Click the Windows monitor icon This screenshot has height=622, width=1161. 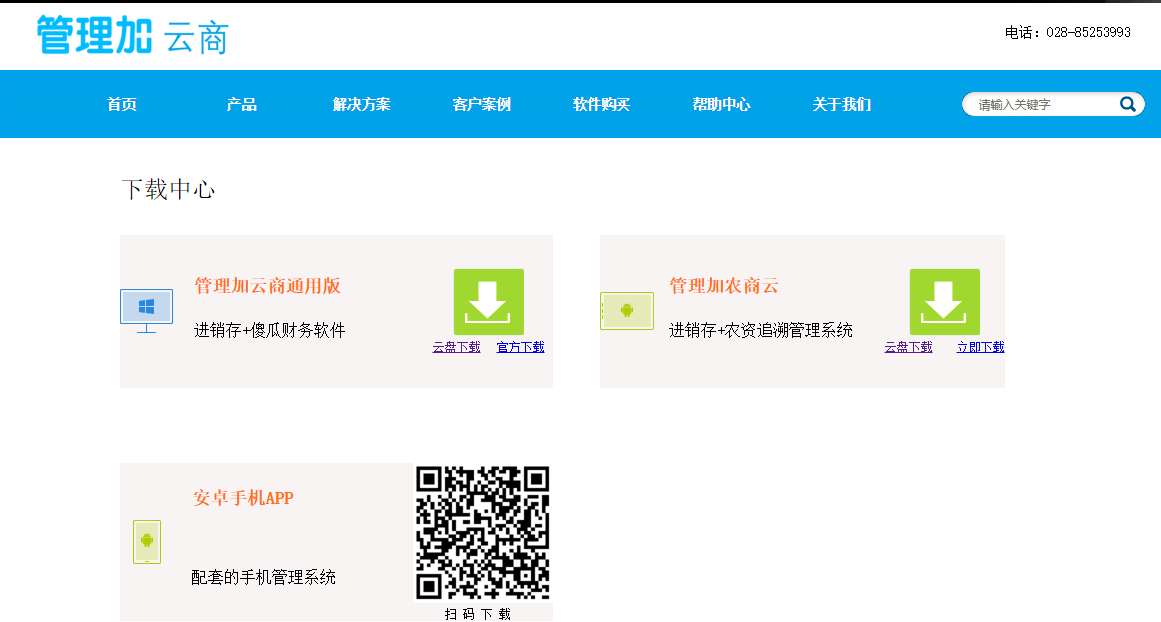click(147, 311)
